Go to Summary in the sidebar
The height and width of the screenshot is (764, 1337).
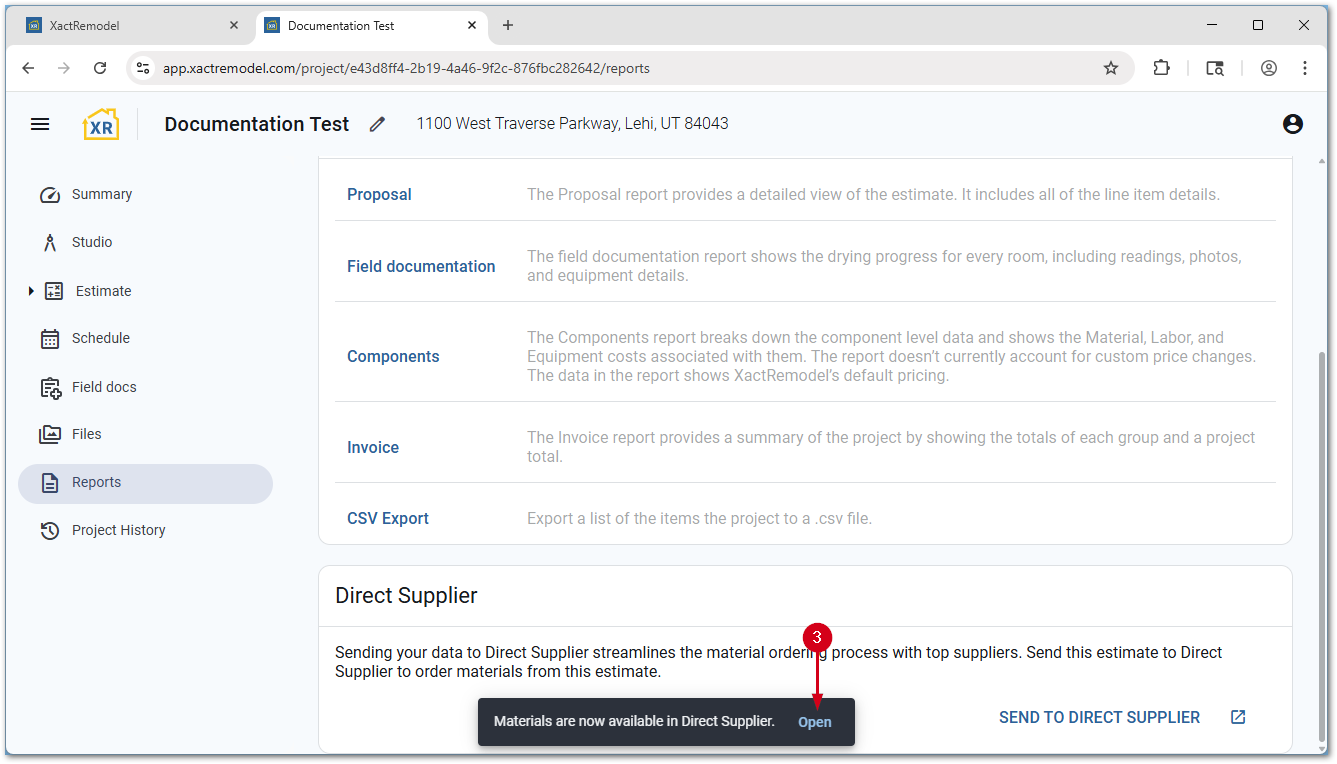(x=101, y=194)
